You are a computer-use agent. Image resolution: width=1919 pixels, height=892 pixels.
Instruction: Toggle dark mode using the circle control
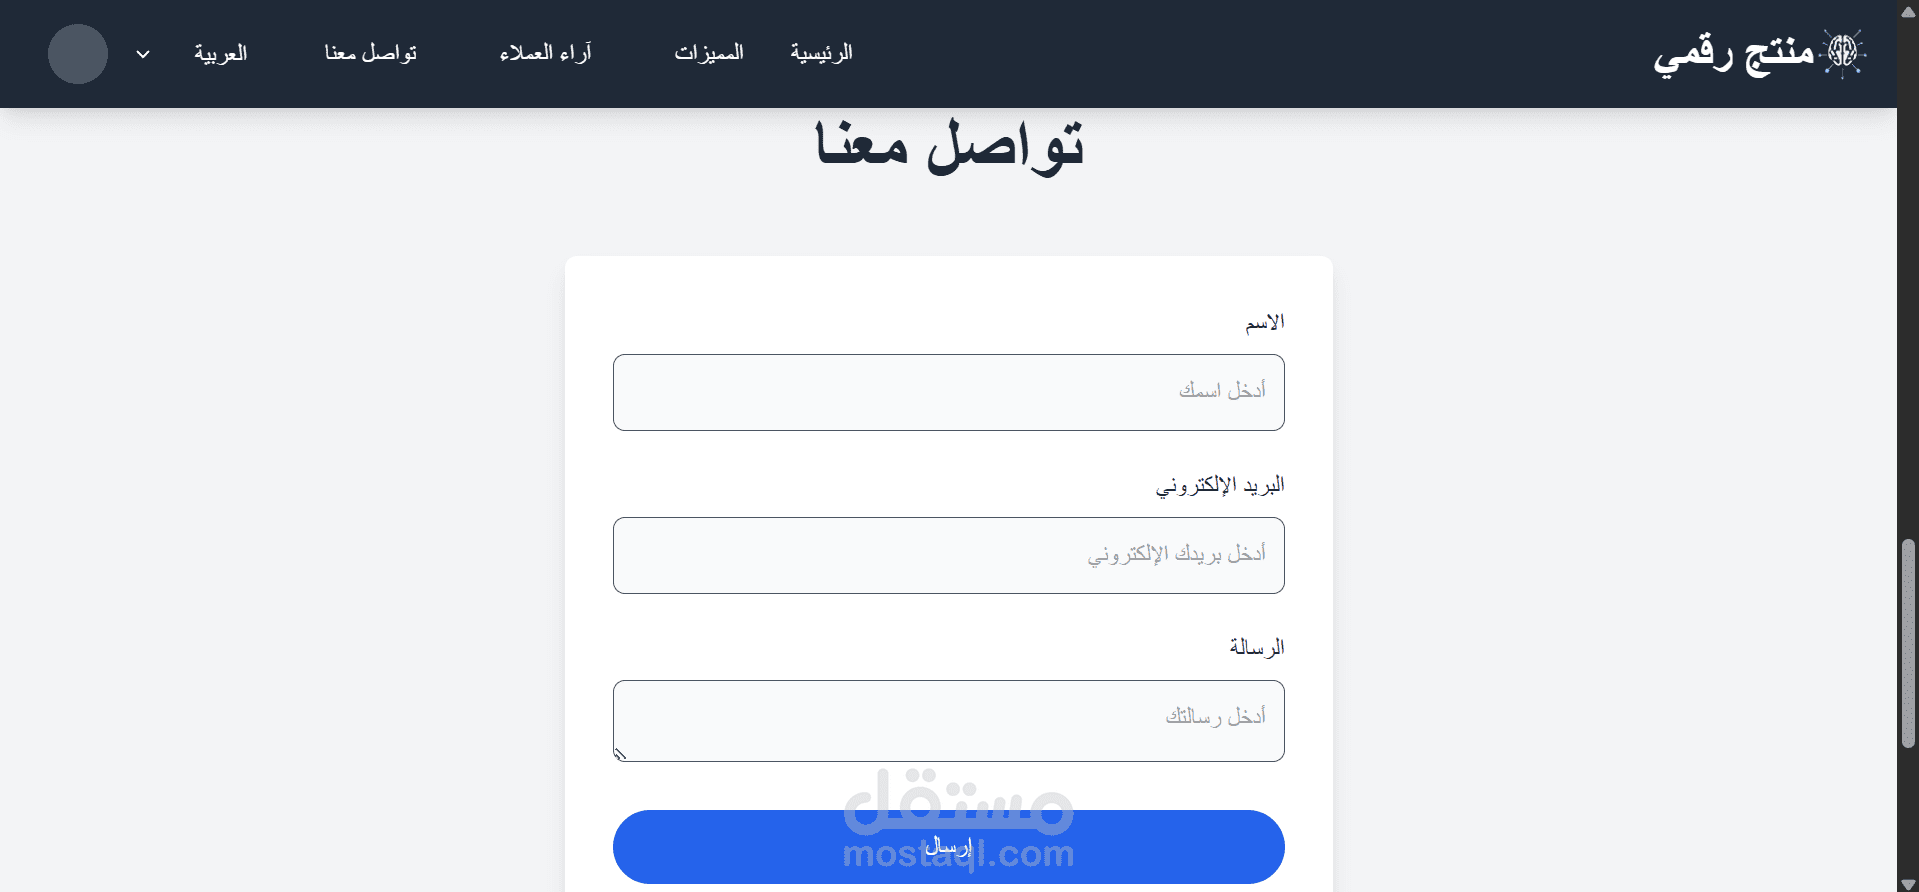pyautogui.click(x=77, y=54)
